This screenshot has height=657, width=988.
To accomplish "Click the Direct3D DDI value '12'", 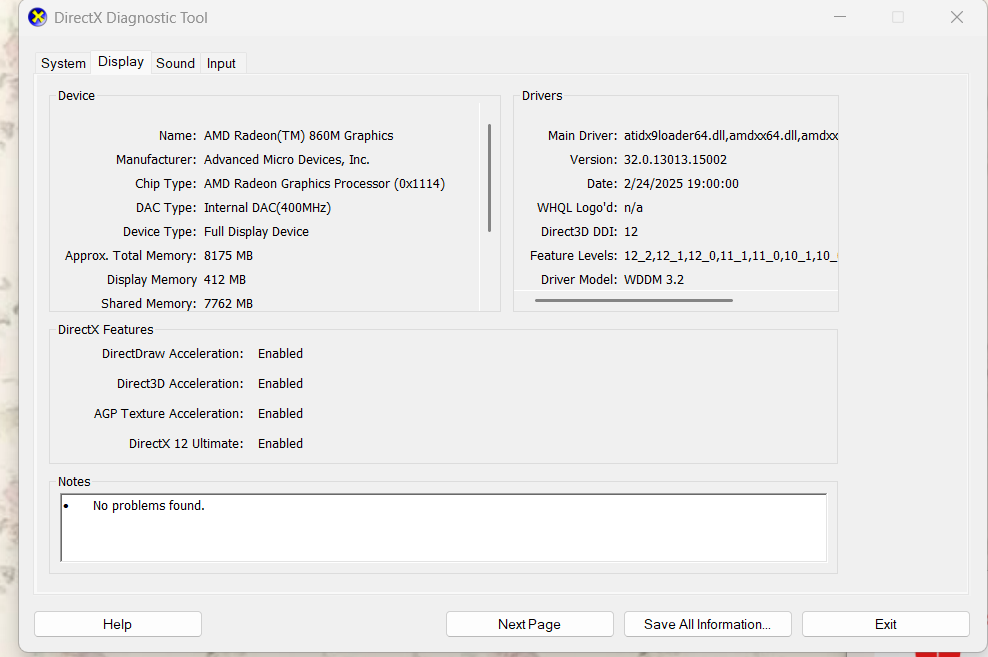I will [x=631, y=232].
